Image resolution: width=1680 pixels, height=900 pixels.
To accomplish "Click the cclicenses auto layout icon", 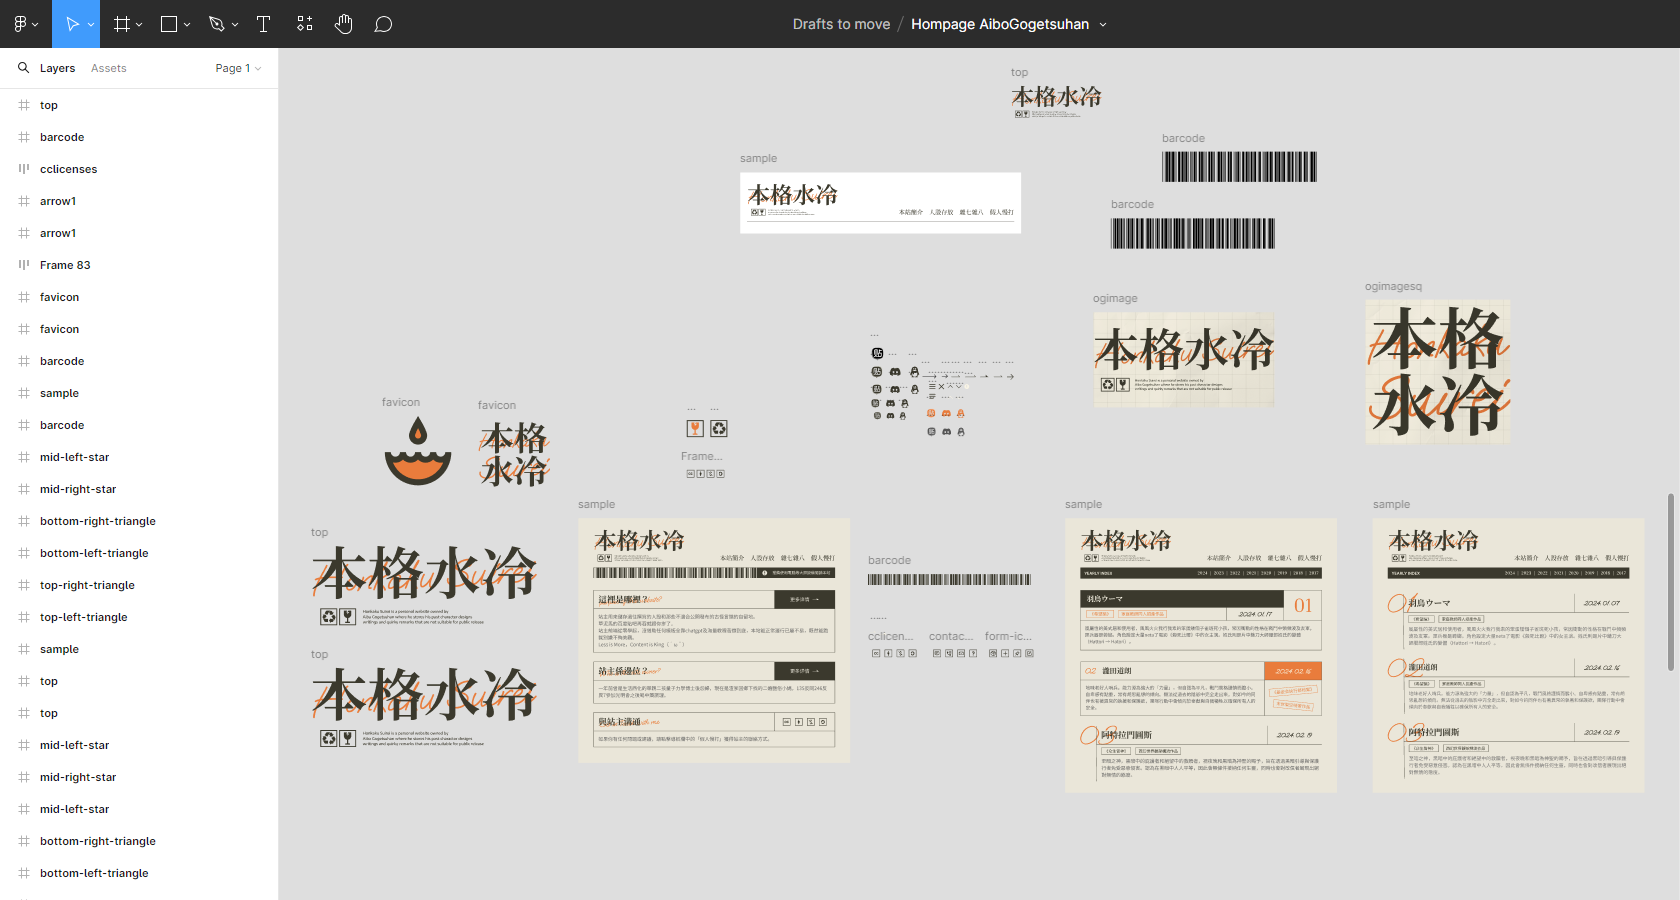I will tap(24, 169).
